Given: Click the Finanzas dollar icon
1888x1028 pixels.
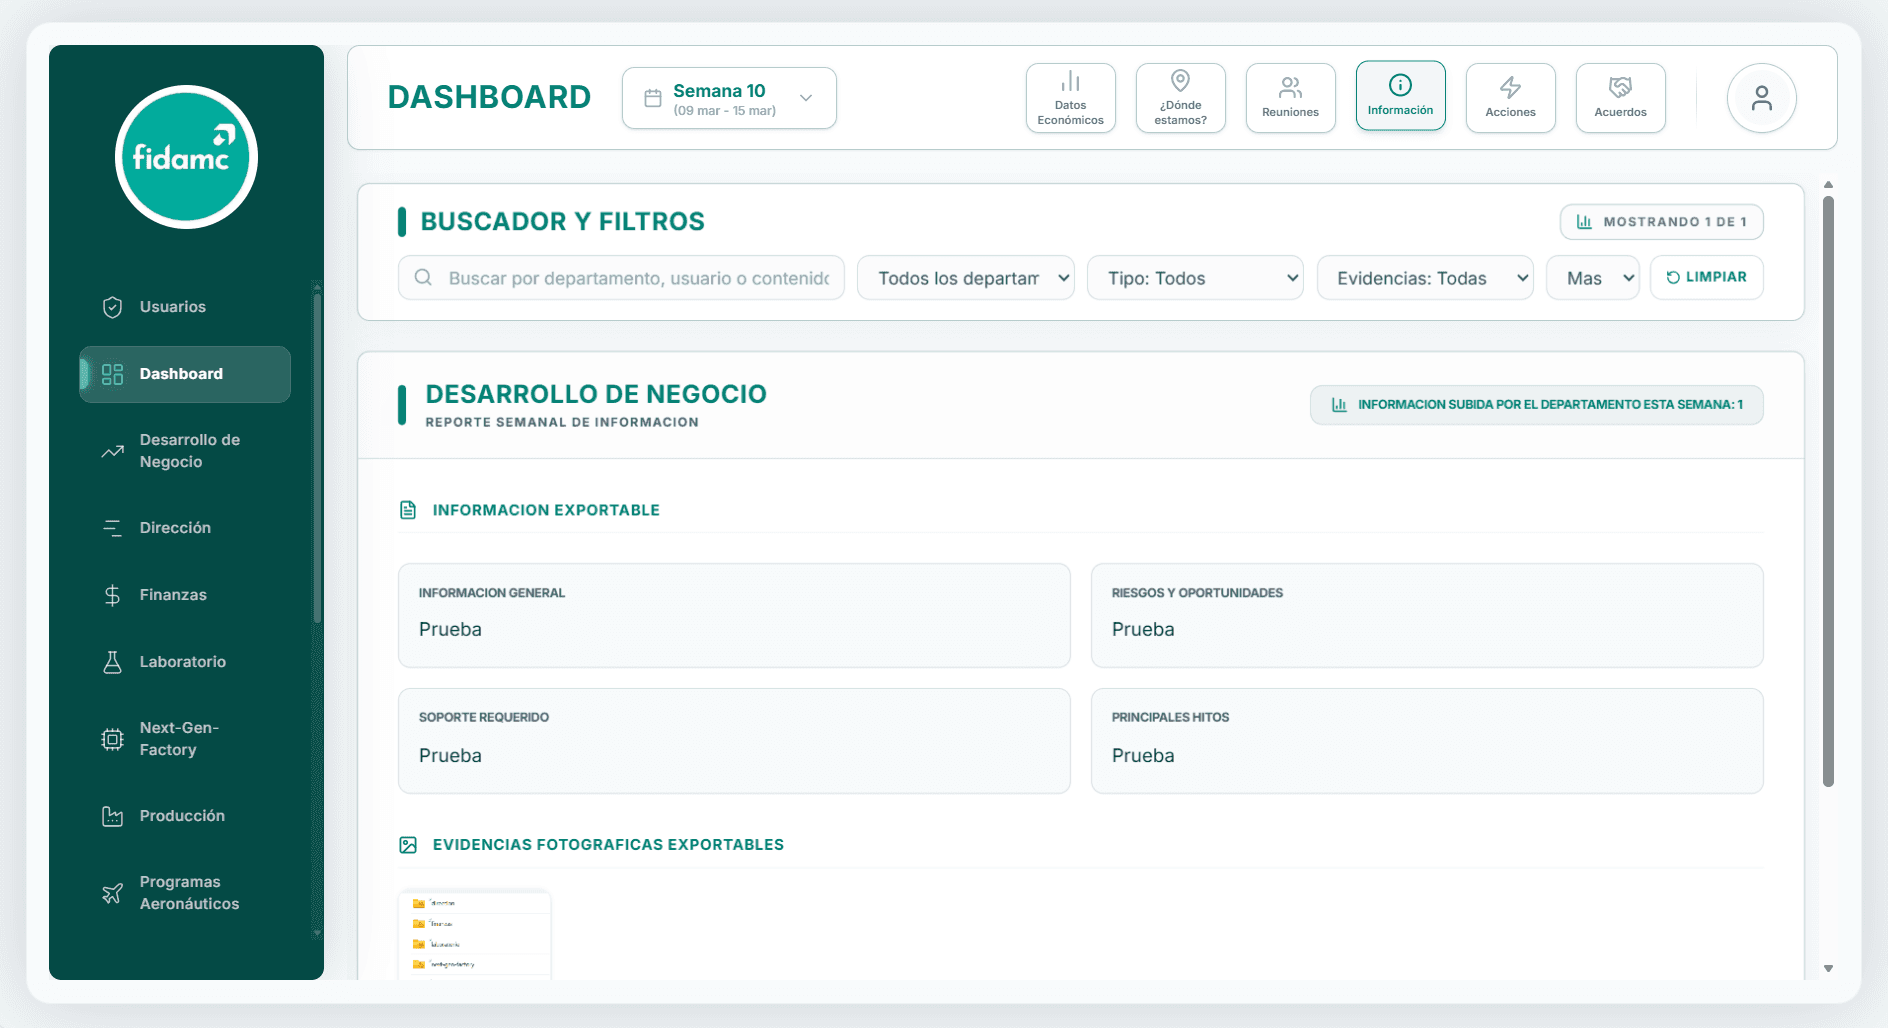Looking at the screenshot, I should coord(113,595).
